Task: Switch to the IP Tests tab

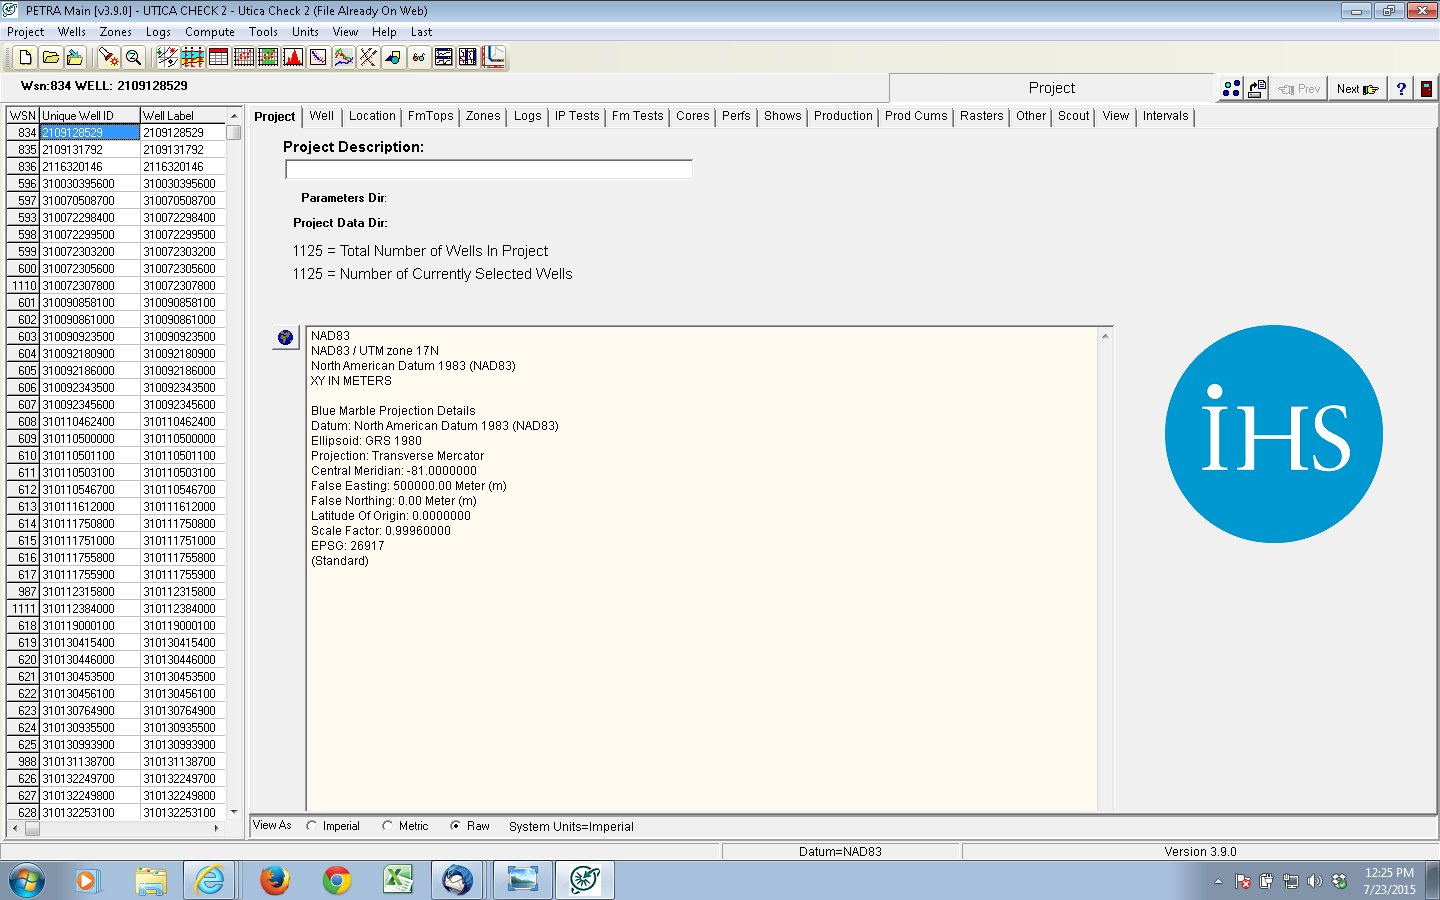Action: [577, 116]
